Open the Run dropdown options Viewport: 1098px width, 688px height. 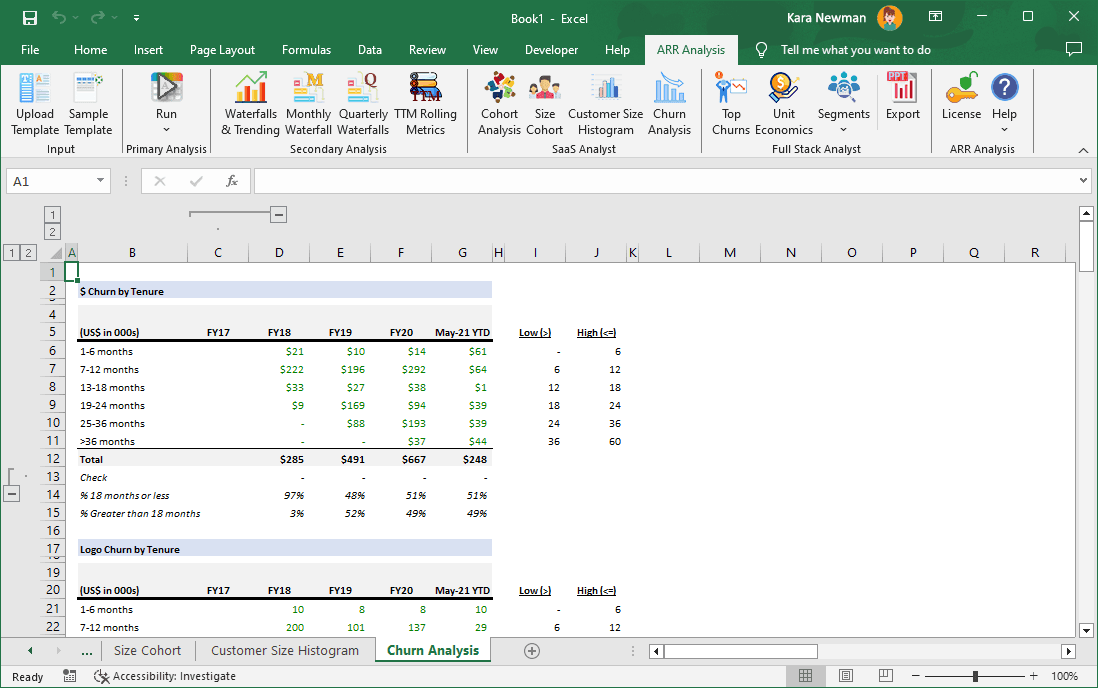[165, 130]
